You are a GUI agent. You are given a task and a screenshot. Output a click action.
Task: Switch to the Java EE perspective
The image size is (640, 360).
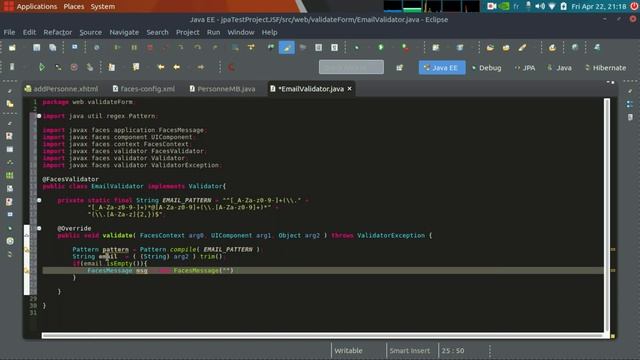(x=442, y=68)
